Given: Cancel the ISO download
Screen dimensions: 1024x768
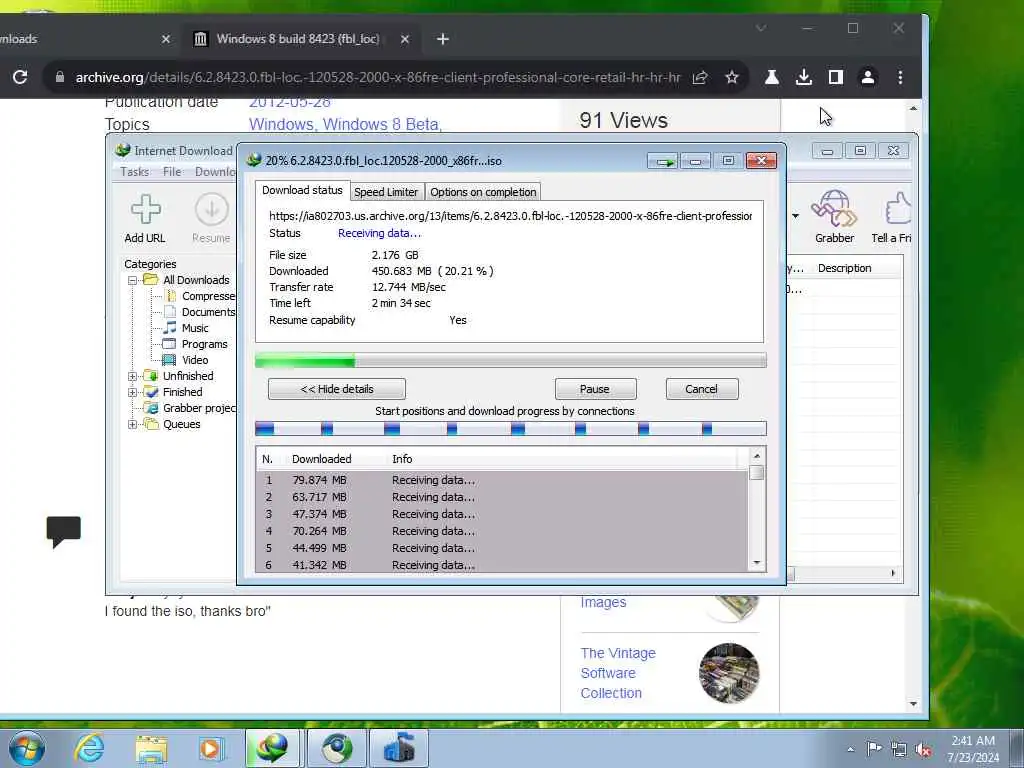Looking at the screenshot, I should click(702, 389).
